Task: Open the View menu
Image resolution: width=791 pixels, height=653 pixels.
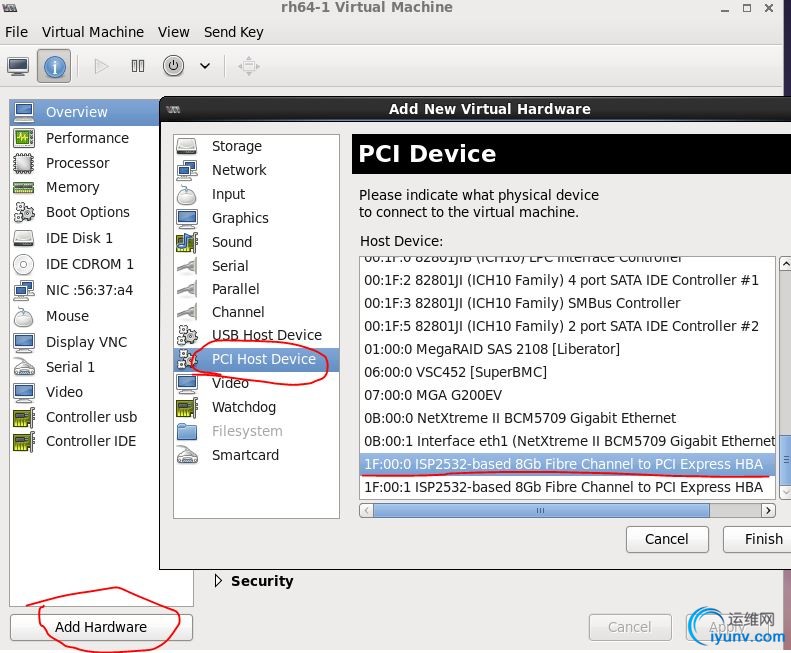Action: point(174,32)
